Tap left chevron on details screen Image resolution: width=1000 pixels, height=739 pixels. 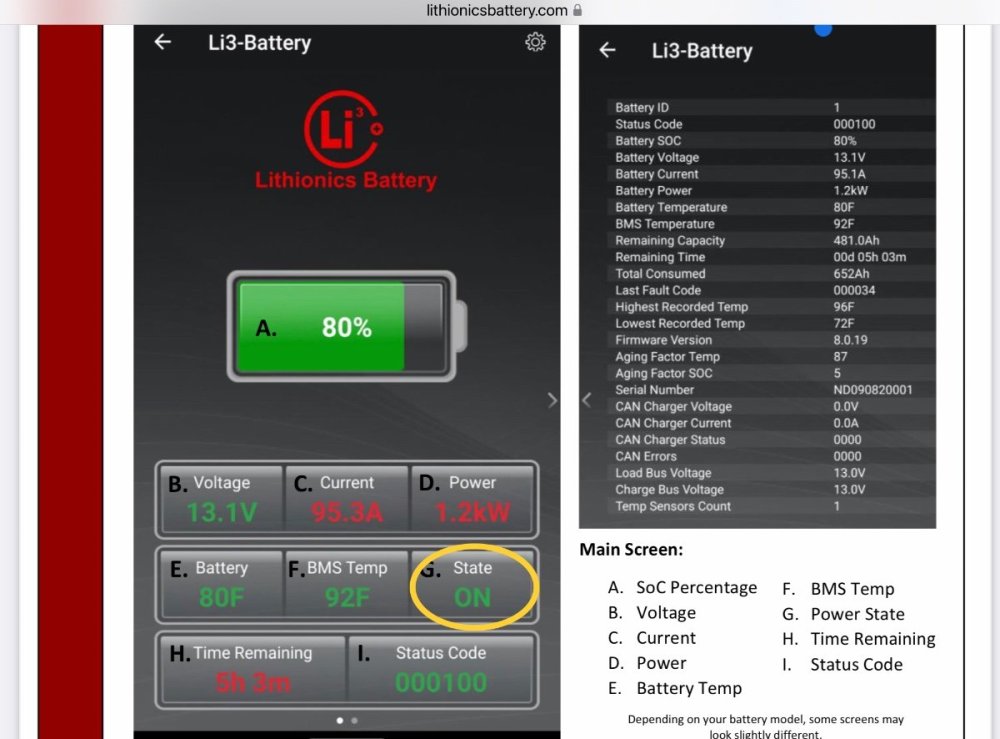pos(587,400)
